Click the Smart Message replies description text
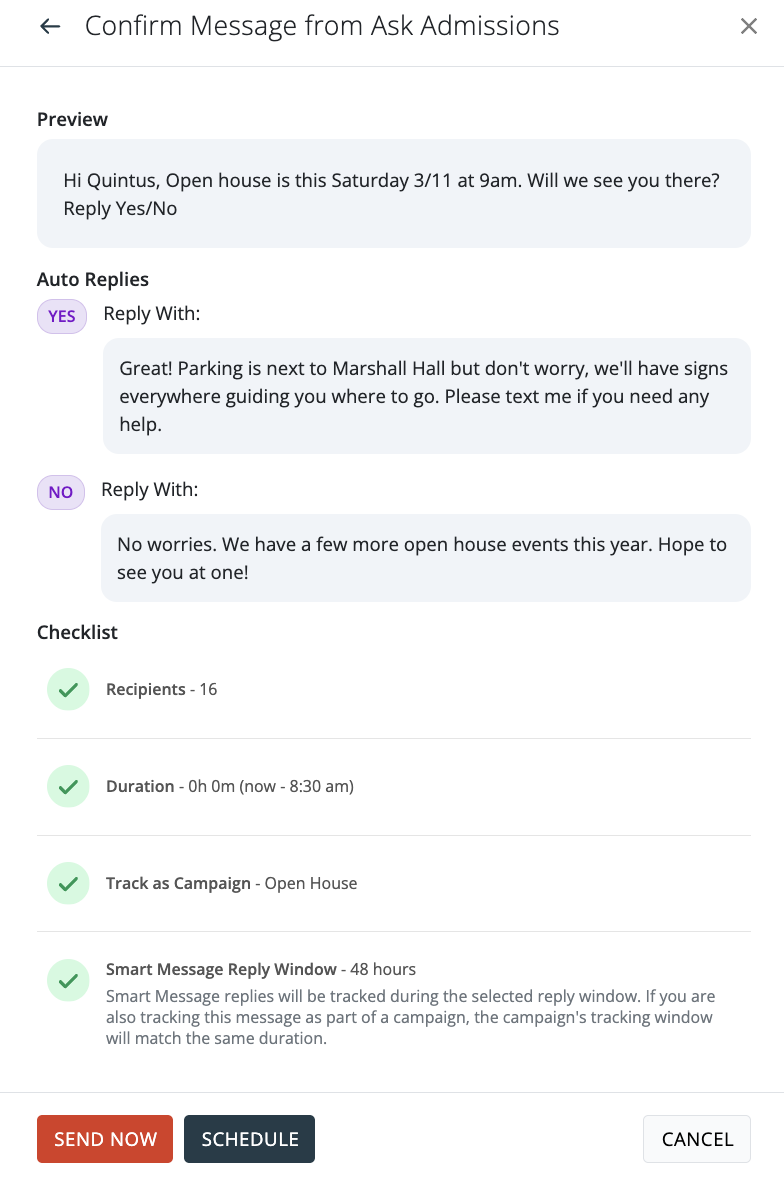This screenshot has width=784, height=1178. click(x=410, y=1017)
